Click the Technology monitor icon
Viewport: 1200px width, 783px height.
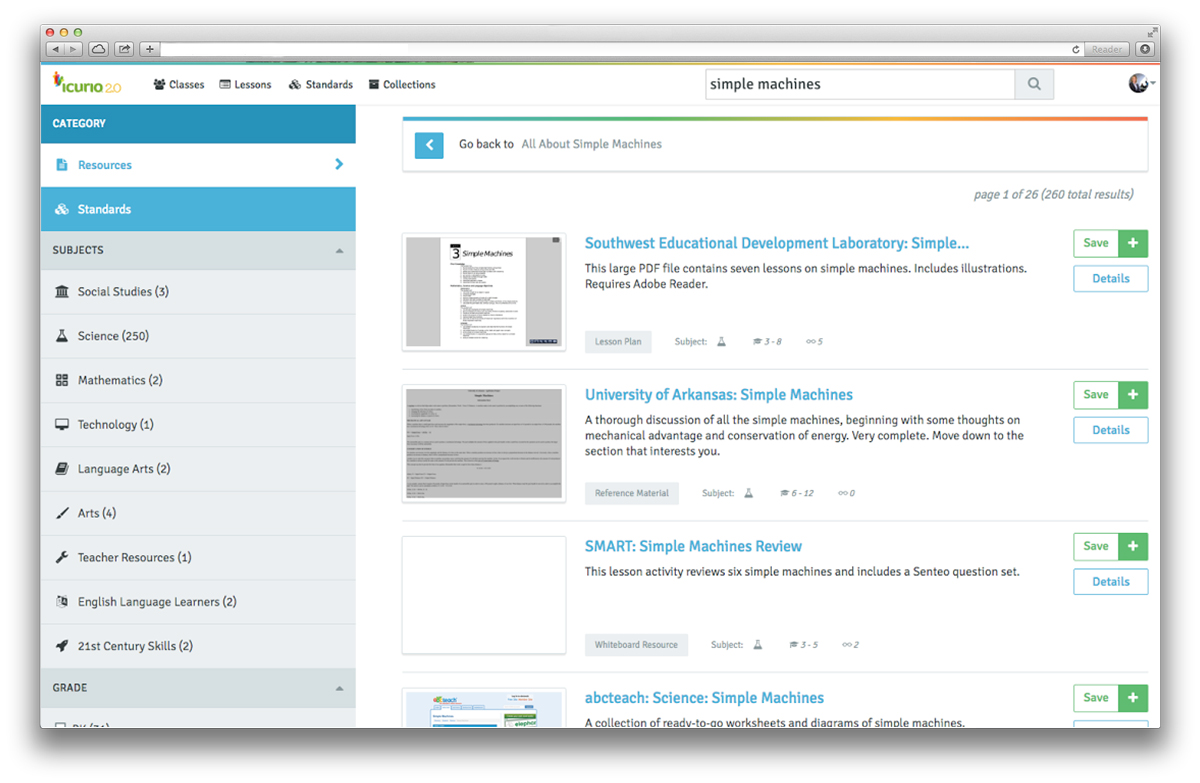click(62, 424)
